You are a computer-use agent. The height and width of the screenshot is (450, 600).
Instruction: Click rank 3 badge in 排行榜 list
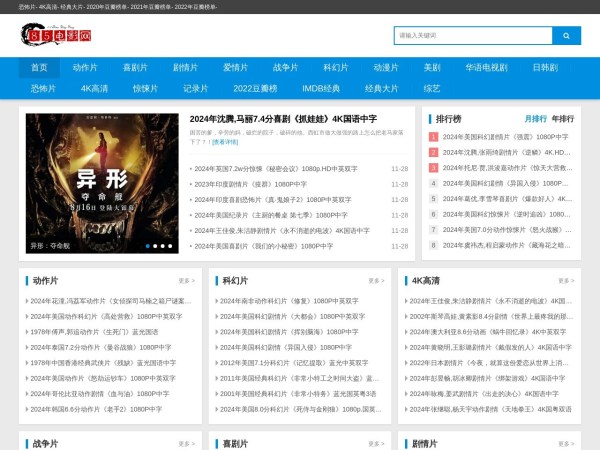pos(434,168)
